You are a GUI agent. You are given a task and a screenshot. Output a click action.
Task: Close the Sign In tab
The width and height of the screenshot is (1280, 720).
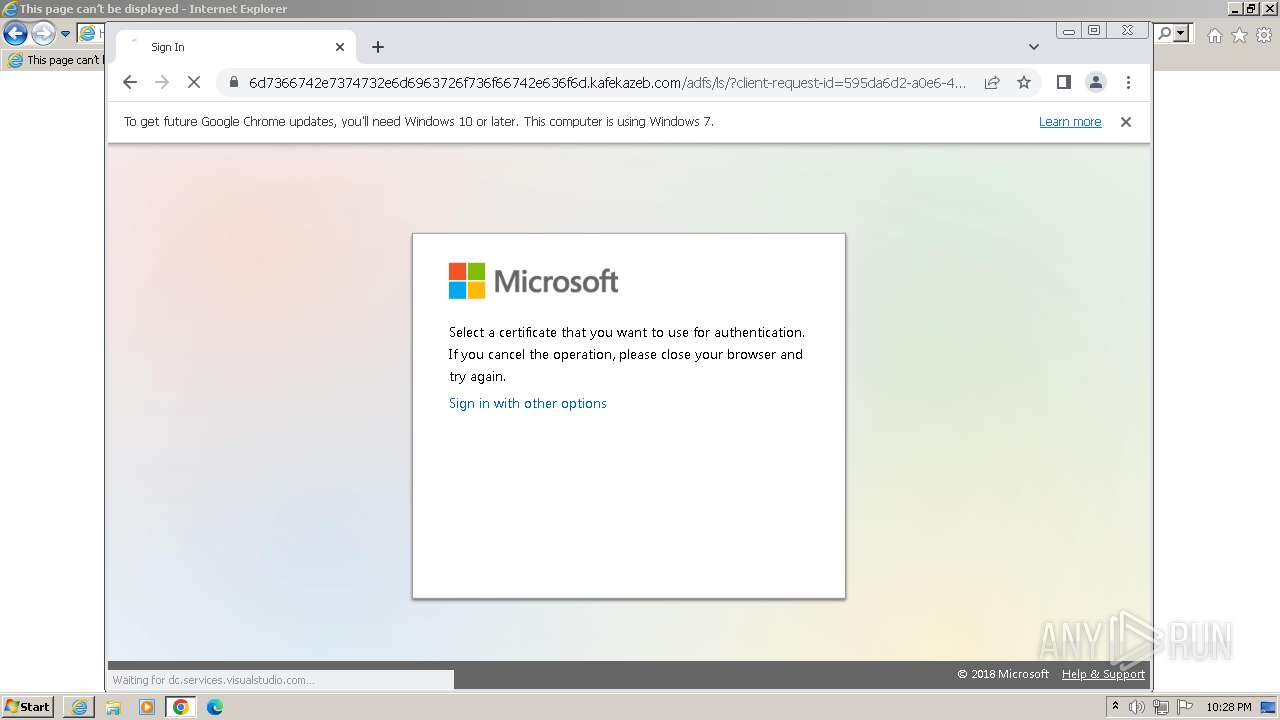(x=339, y=47)
